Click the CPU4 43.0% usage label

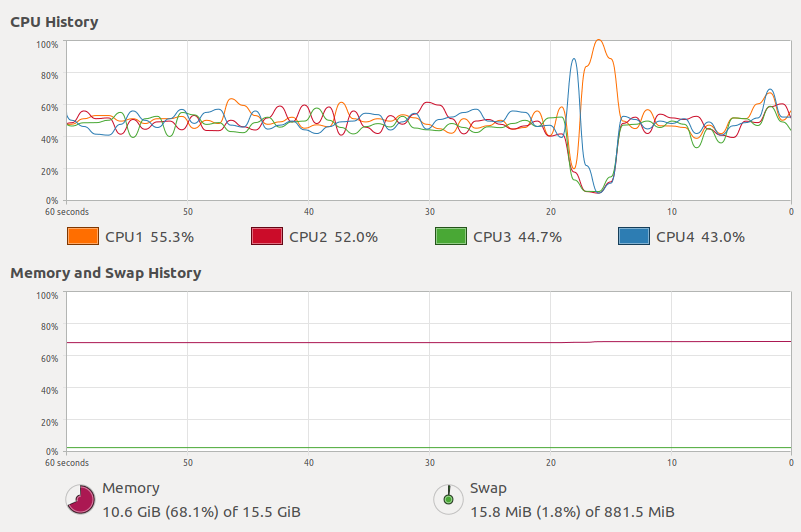(701, 238)
